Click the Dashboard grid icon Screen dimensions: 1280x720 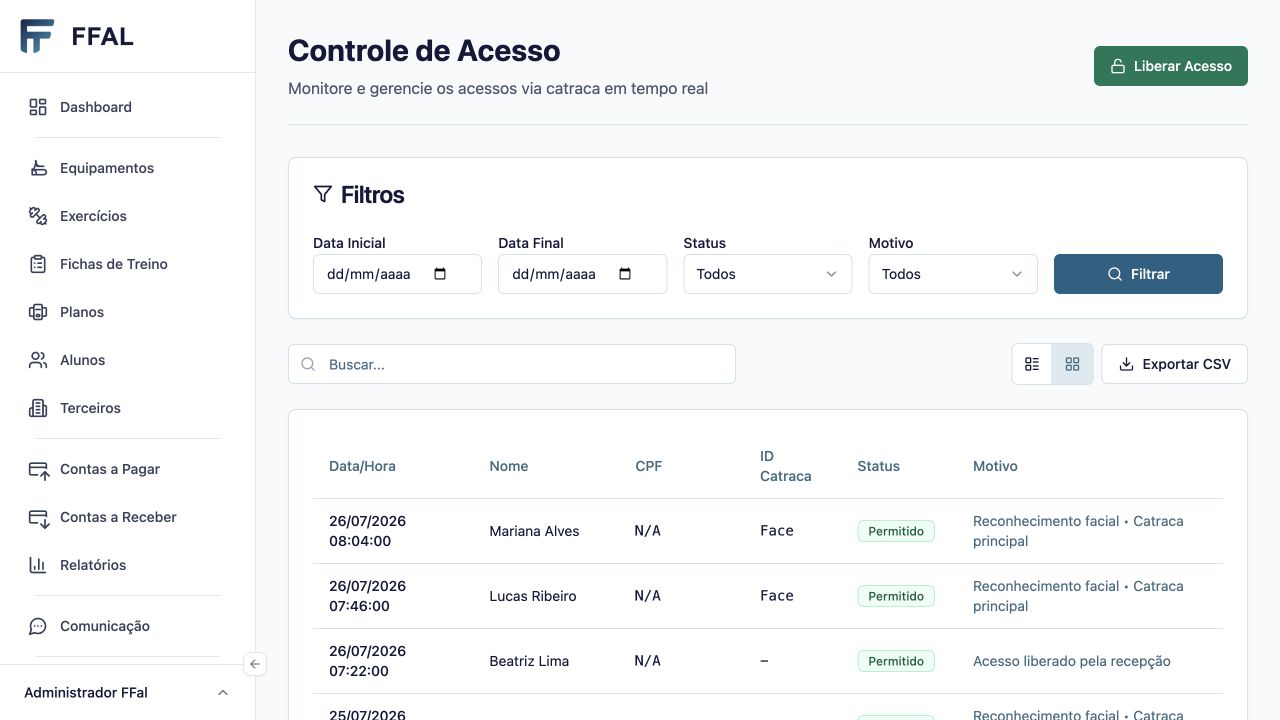pos(38,107)
